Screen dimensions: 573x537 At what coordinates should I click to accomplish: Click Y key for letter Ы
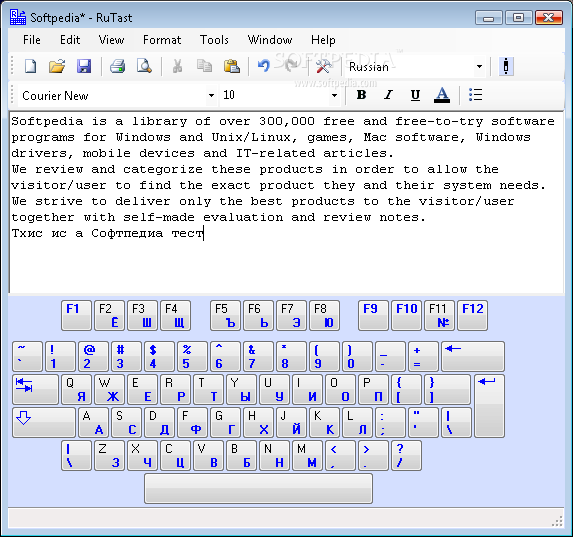click(x=242, y=389)
